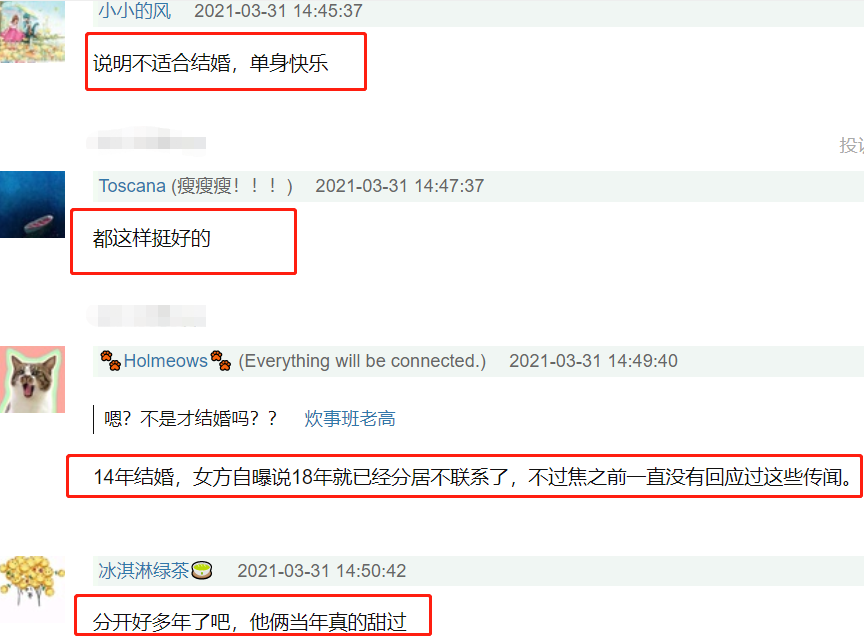Click Toscana username link
Screen dimensions: 864x637
tap(132, 186)
